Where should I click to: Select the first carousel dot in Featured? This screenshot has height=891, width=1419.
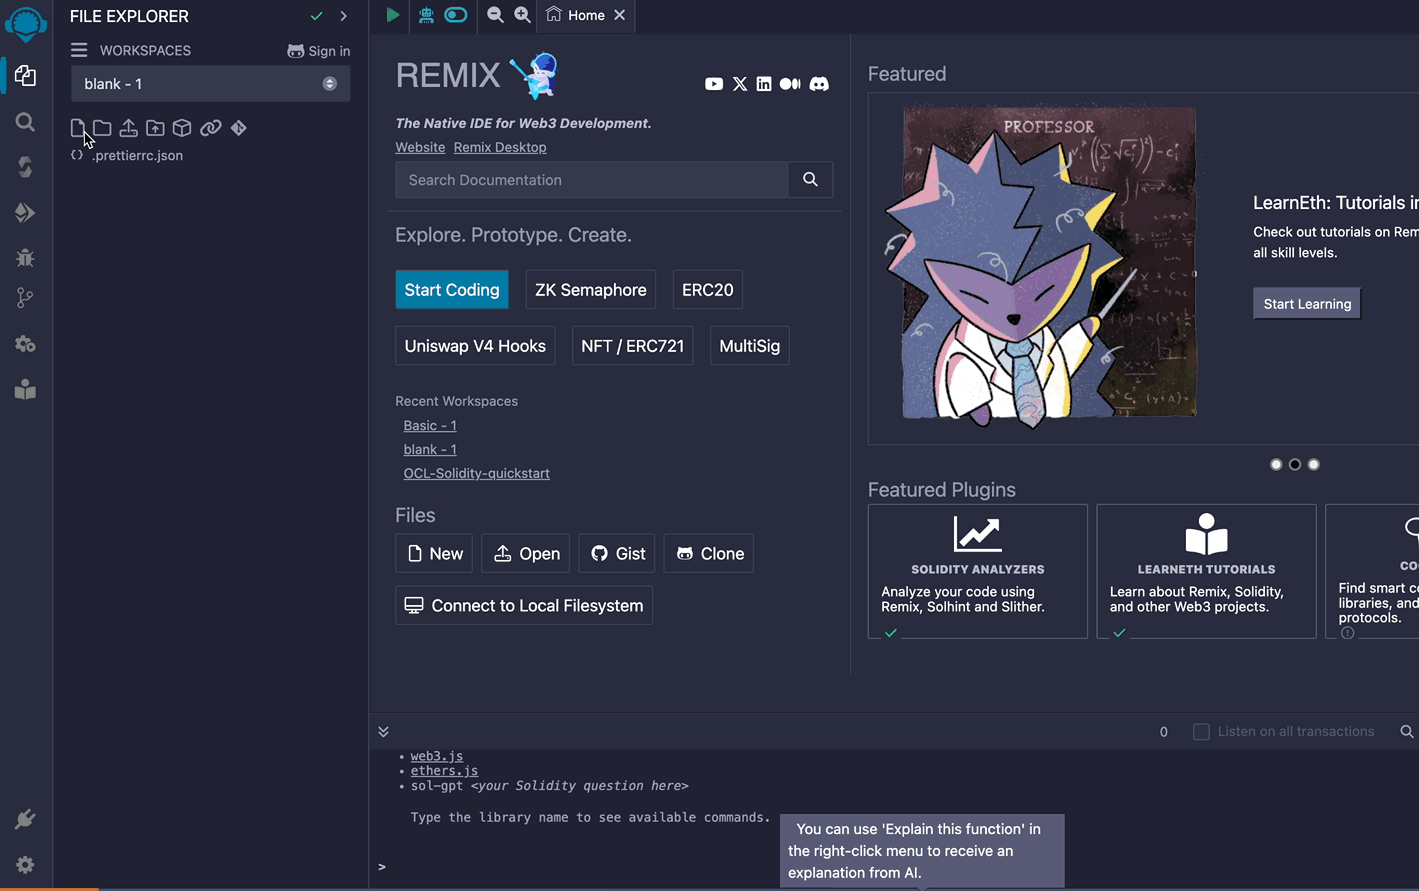pos(1276,464)
